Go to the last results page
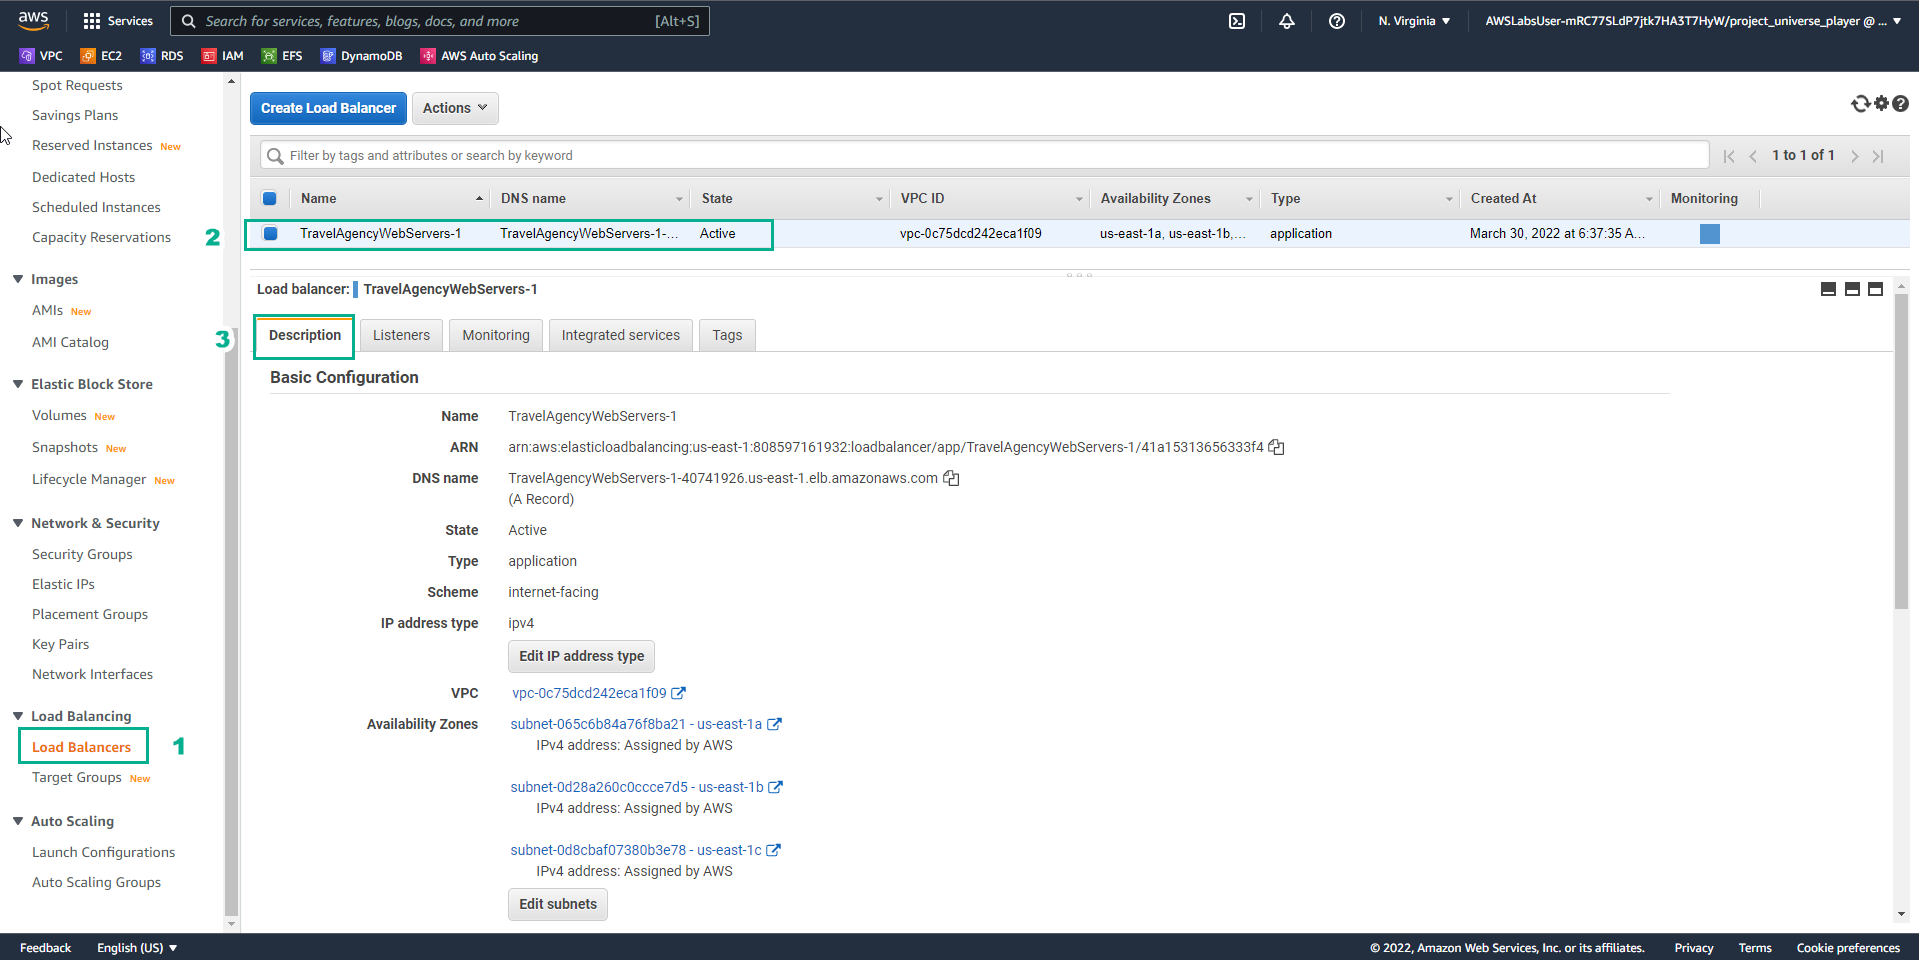 (x=1878, y=156)
